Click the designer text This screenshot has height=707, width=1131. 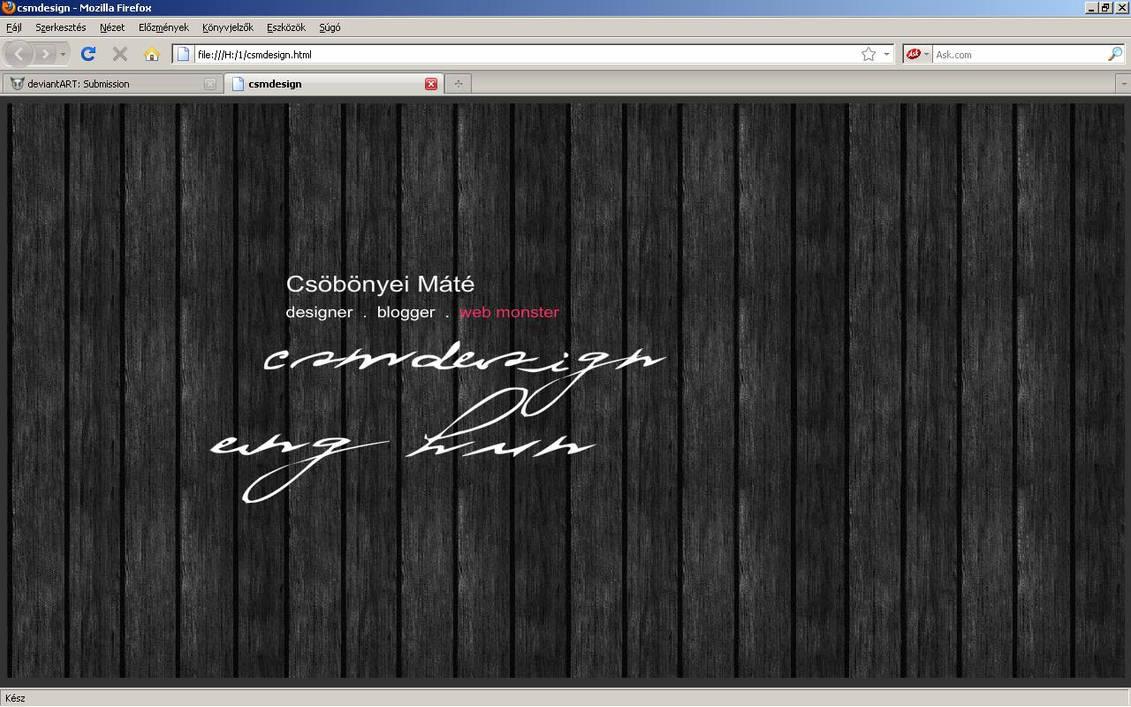(320, 312)
